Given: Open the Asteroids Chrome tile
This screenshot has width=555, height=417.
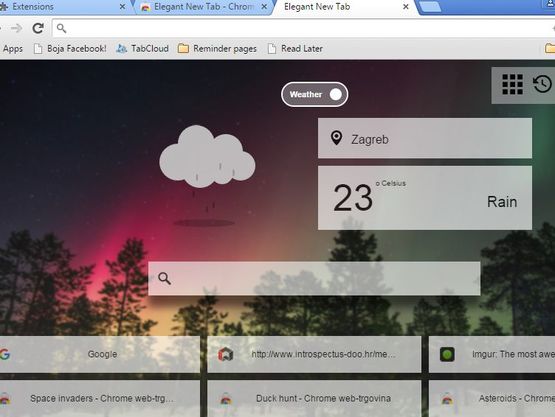Looking at the screenshot, I should (492, 399).
